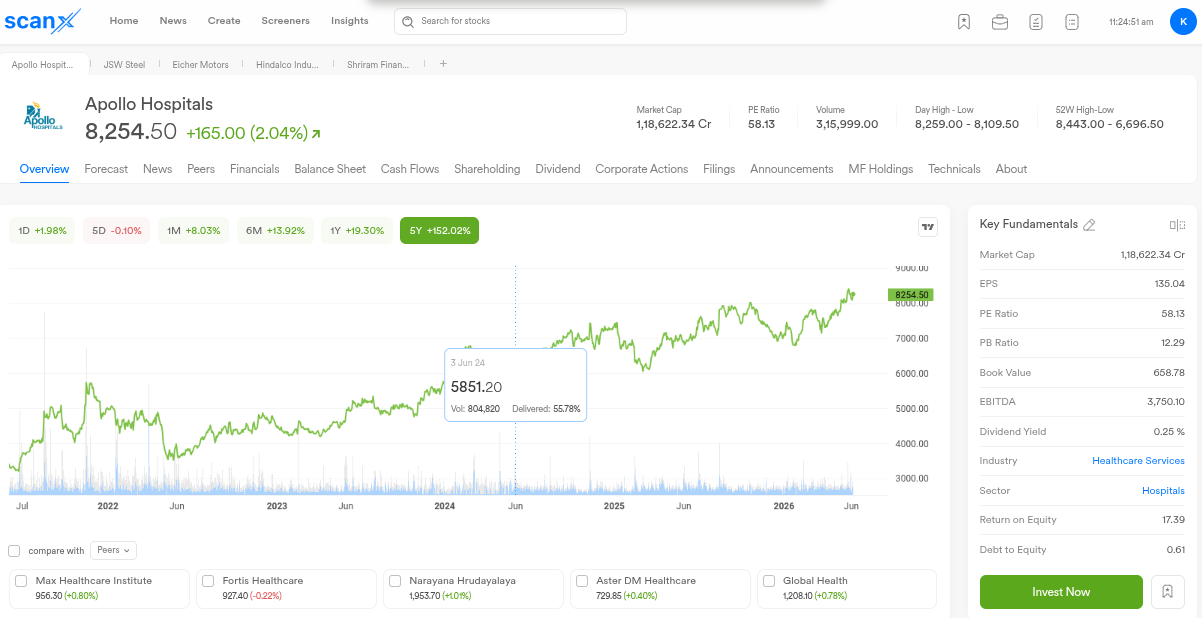
Task: Check Aster DM Healthcare peer
Action: tap(582, 581)
